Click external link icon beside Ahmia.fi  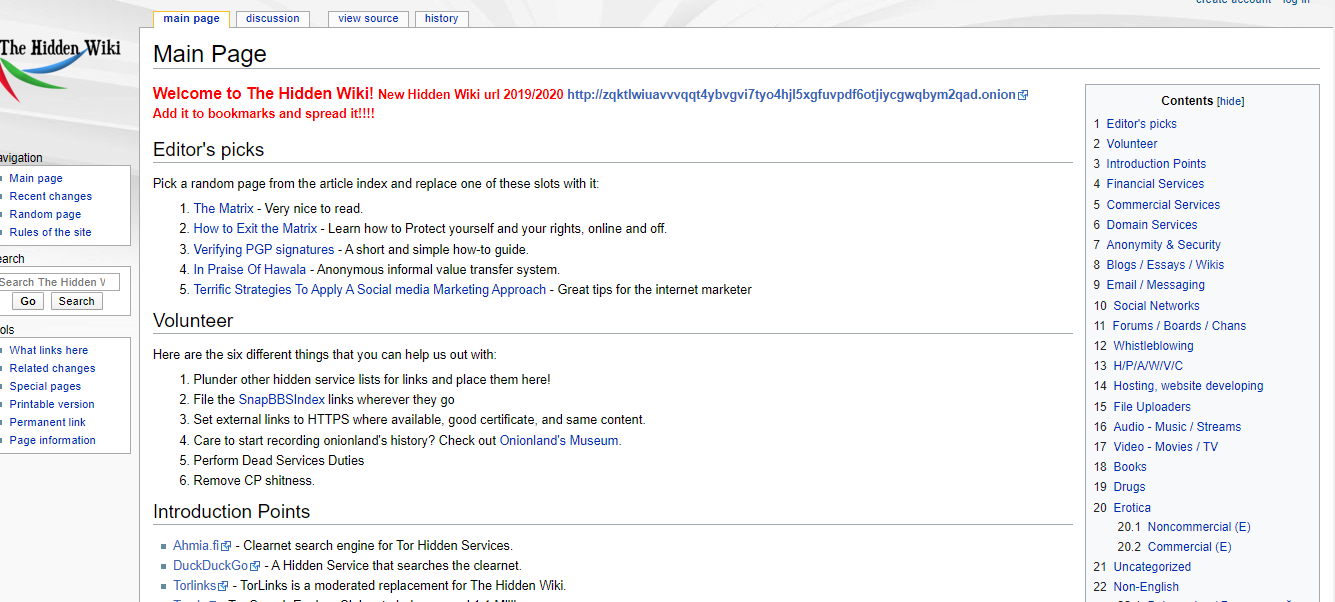click(x=227, y=546)
